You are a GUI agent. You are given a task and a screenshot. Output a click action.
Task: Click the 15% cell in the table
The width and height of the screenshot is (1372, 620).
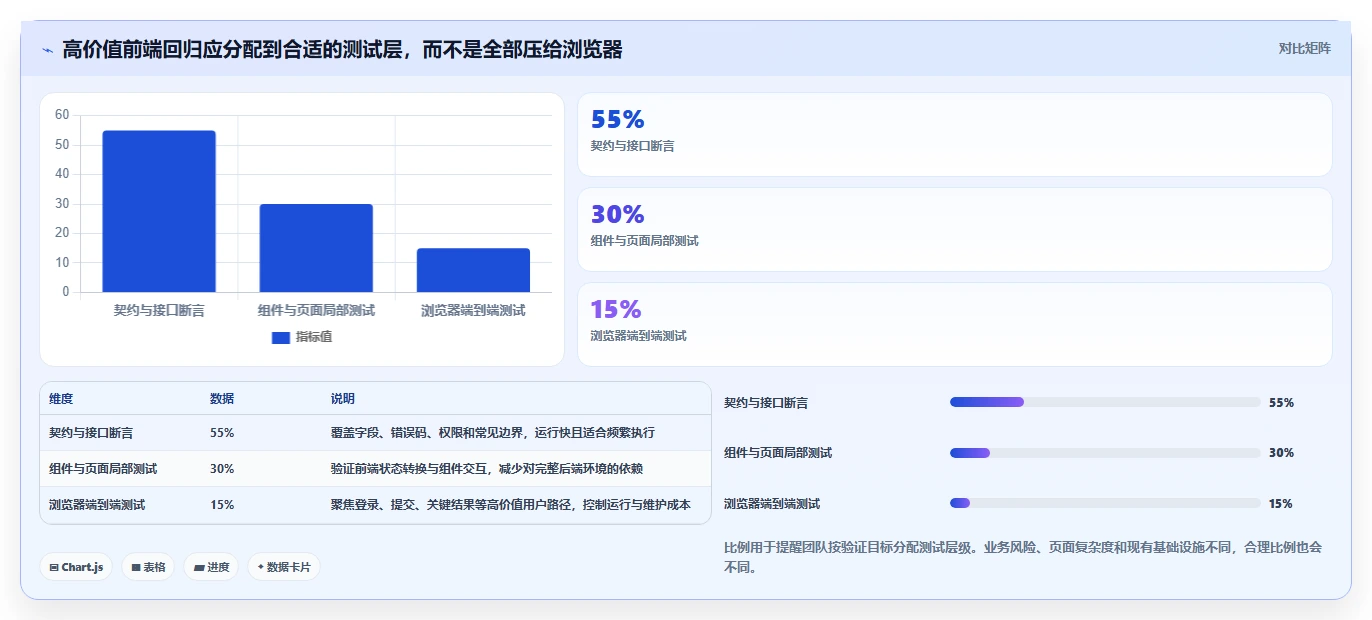pyautogui.click(x=222, y=505)
